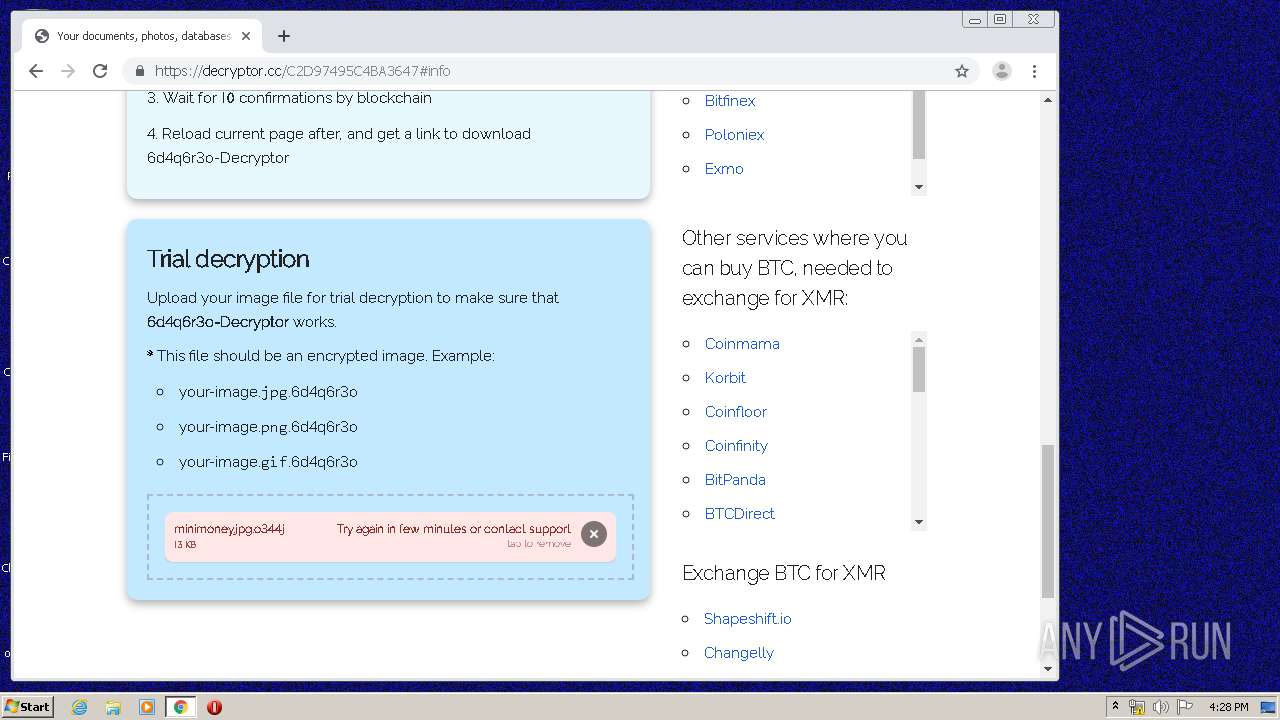Screen dimensions: 1280x720
Task: Open Windows Explorer from taskbar
Action: [113, 707]
